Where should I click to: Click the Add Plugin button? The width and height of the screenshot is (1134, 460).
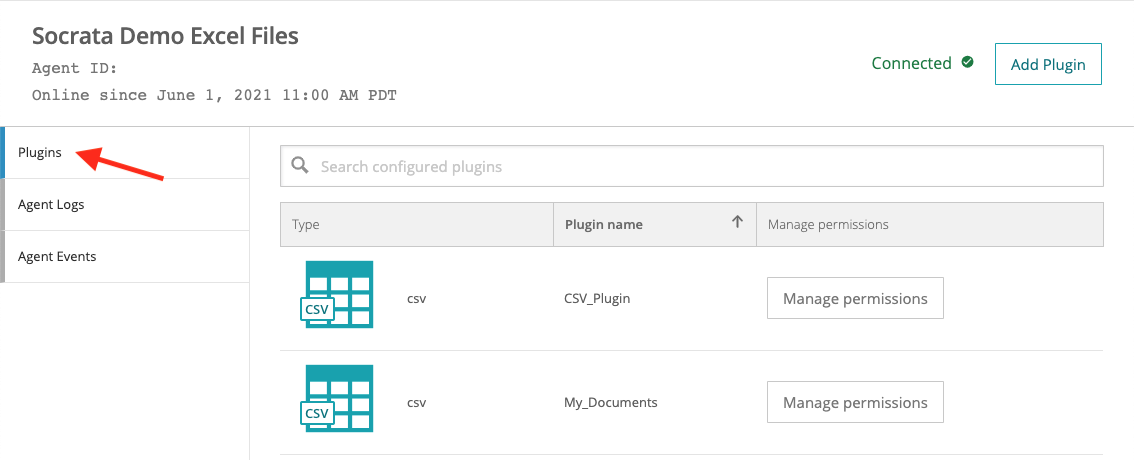[1048, 64]
